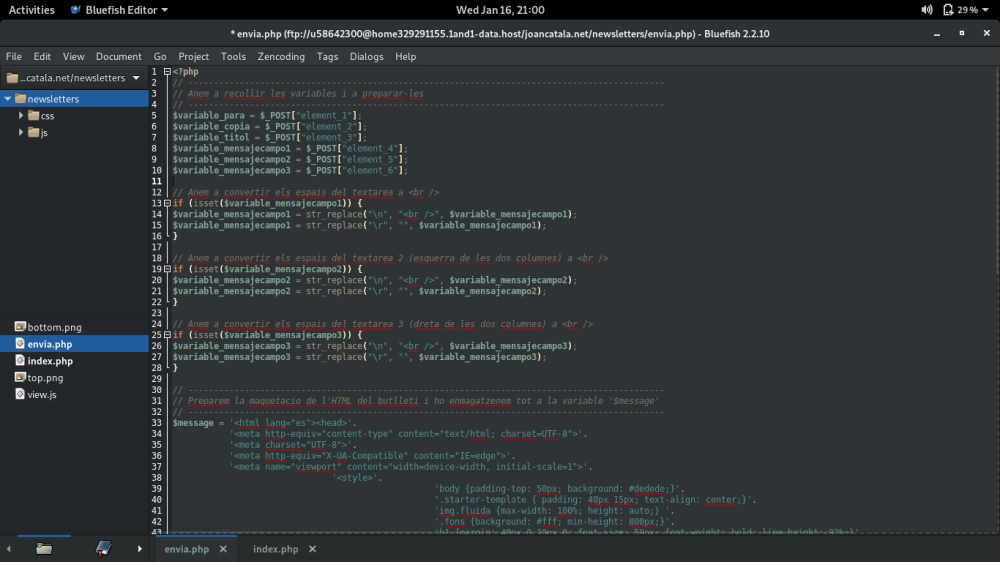Expand the js folder
Screen dimensions: 1000x562
pyautogui.click(x=21, y=132)
